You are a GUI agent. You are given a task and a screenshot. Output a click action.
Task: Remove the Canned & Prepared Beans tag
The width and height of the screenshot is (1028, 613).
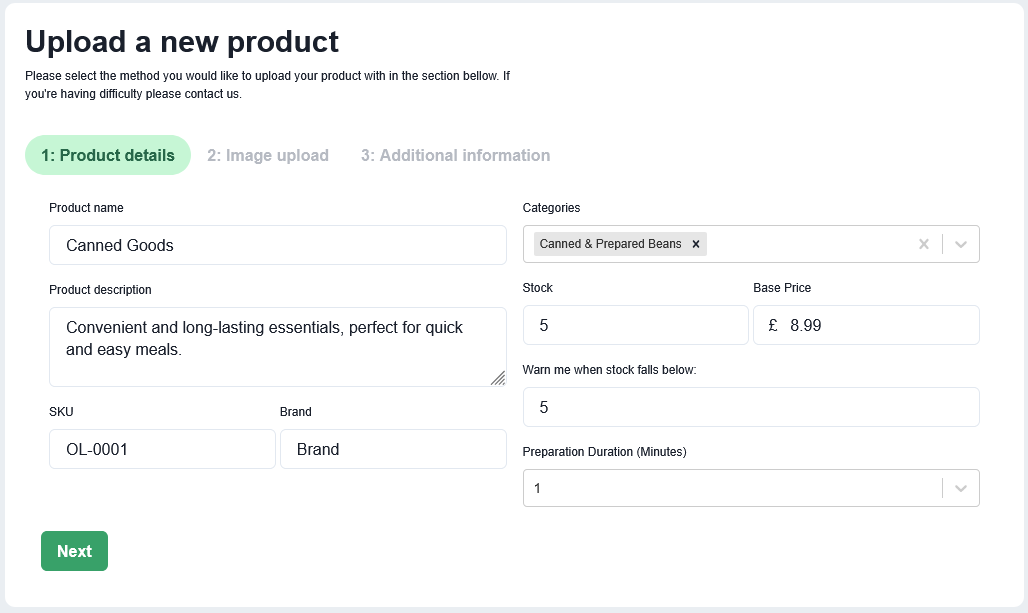[696, 244]
